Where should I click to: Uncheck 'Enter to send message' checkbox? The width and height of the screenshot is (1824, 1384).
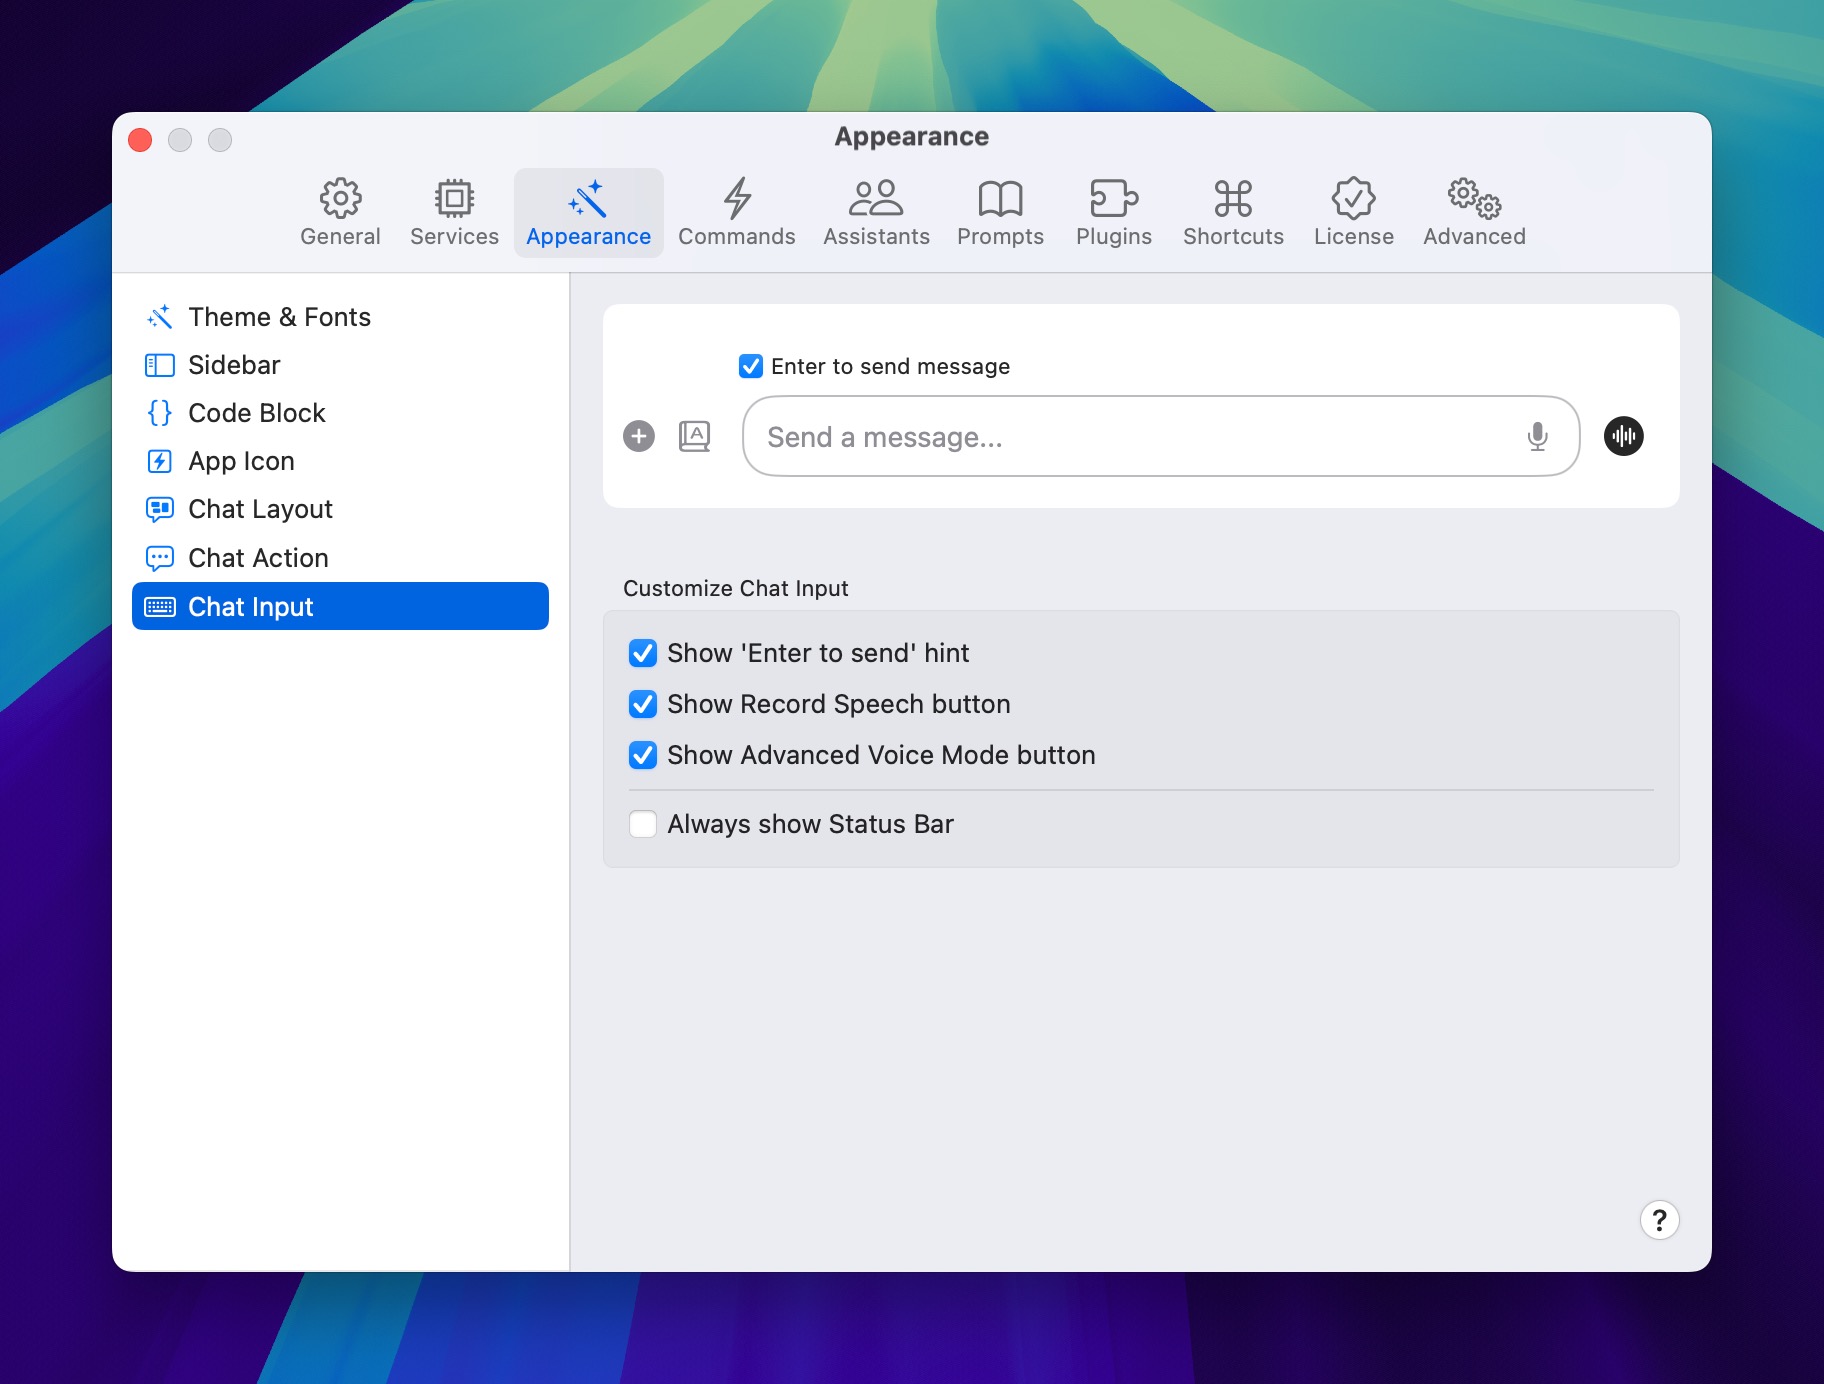click(751, 366)
